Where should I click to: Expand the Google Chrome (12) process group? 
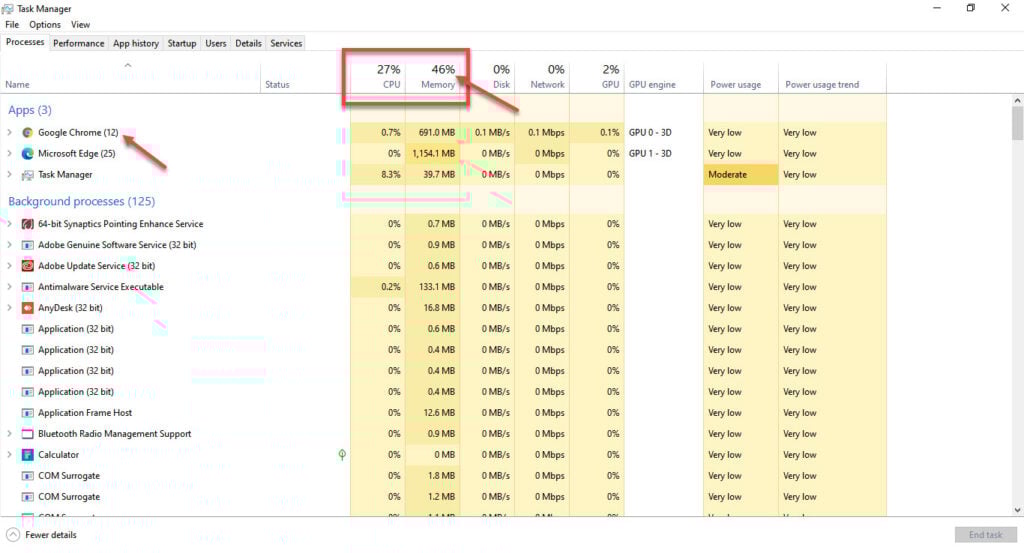click(x=9, y=133)
